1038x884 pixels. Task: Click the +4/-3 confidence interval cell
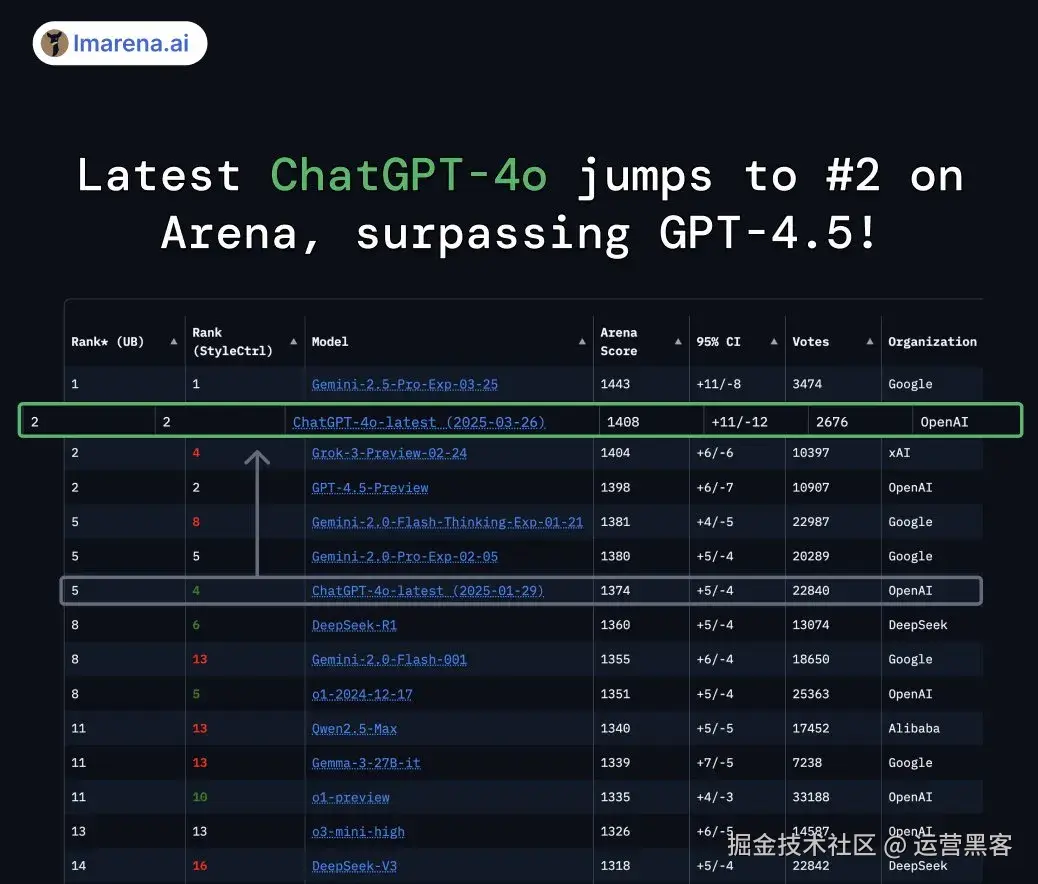(x=715, y=797)
